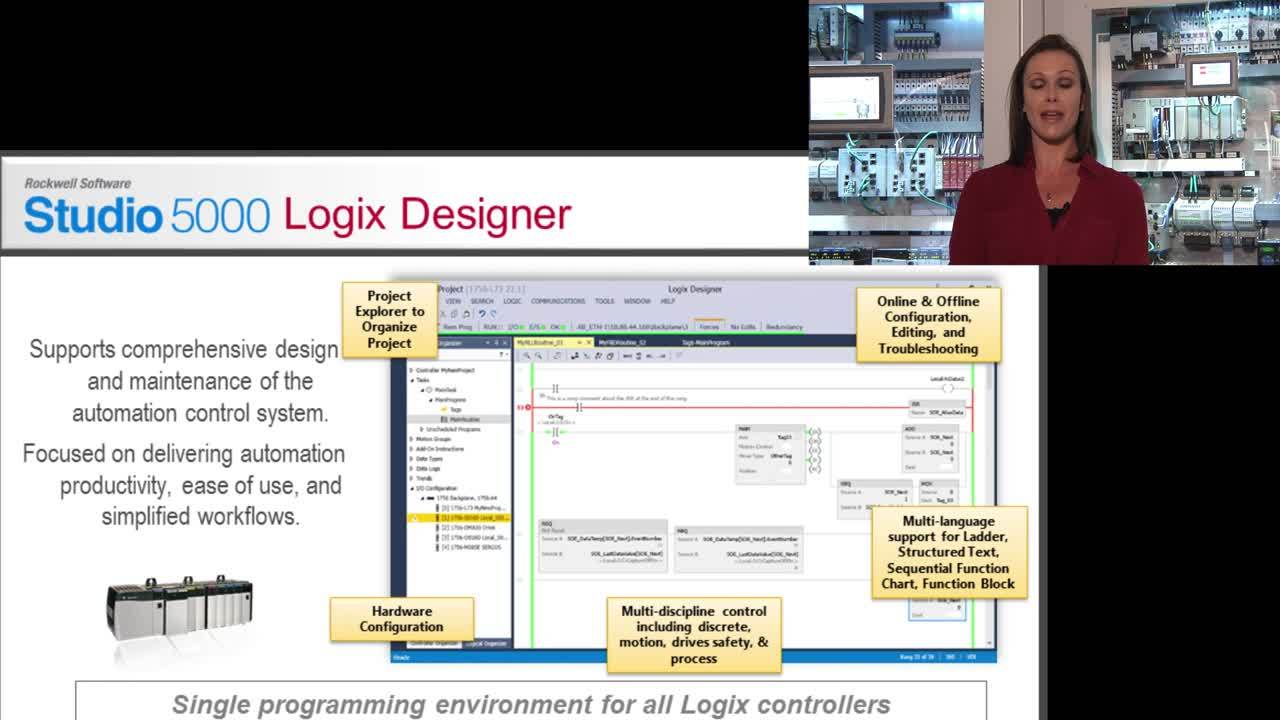
Task: Click the Redo icon in Logix Designer toolbar
Action: click(x=493, y=313)
